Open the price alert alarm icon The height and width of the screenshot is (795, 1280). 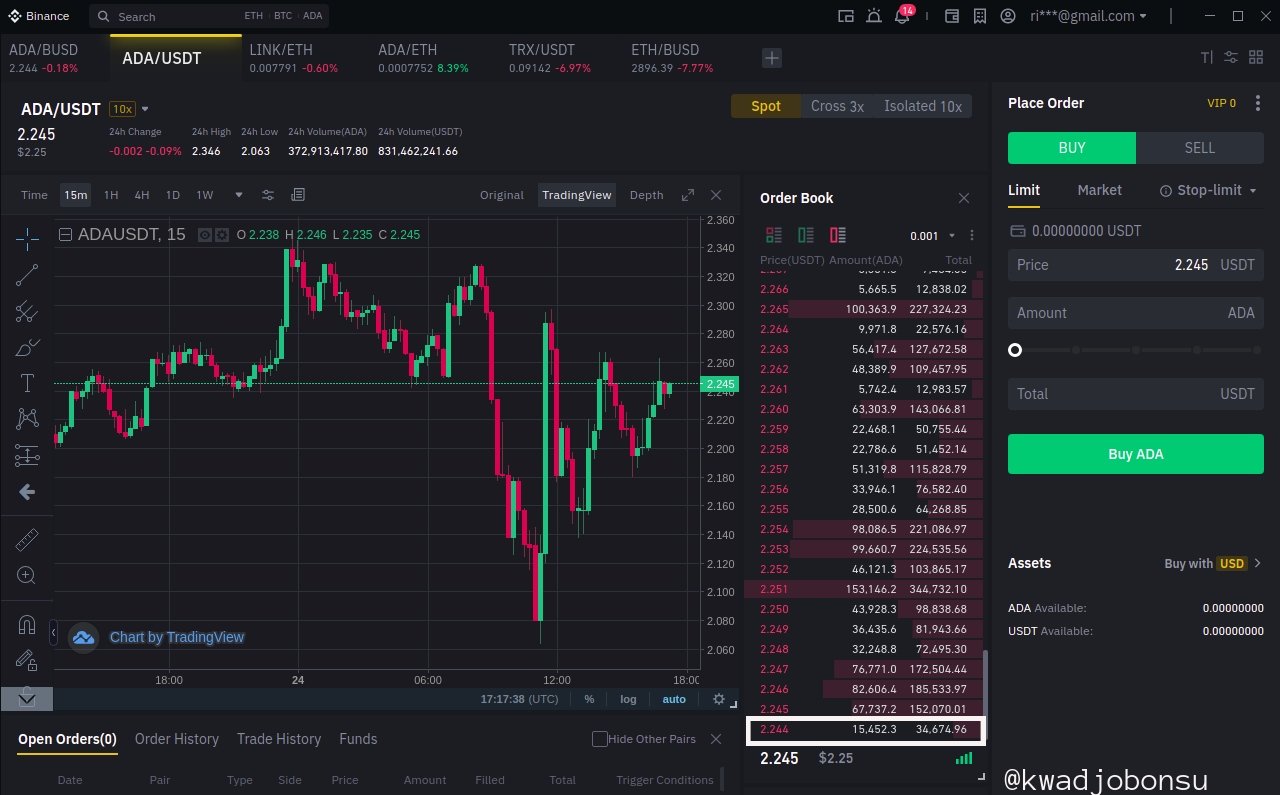point(875,16)
